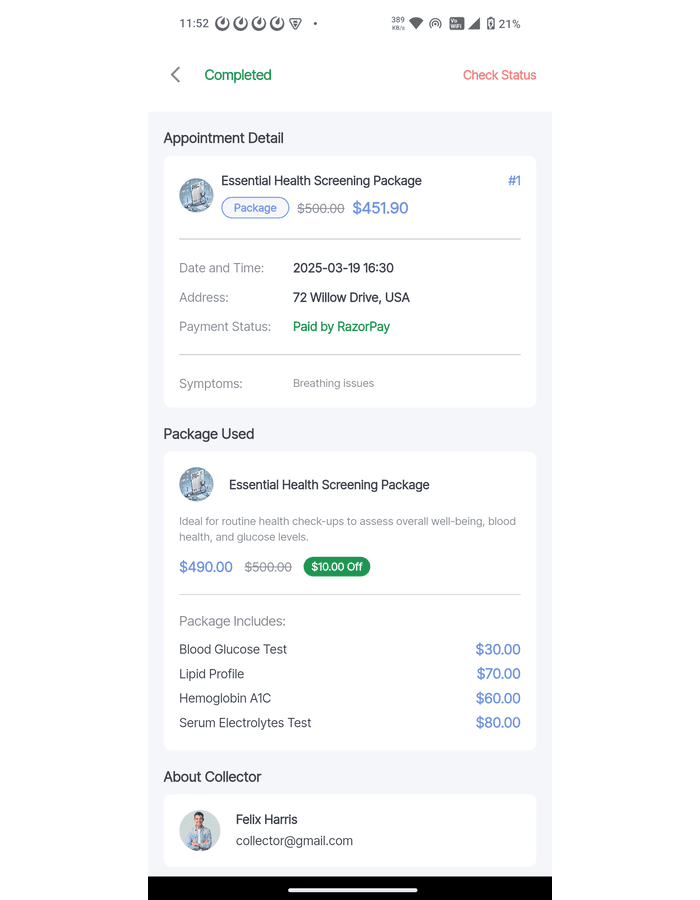The width and height of the screenshot is (700, 900).
Task: Tap the package thumbnail in Appointment Detail
Action: click(x=196, y=195)
